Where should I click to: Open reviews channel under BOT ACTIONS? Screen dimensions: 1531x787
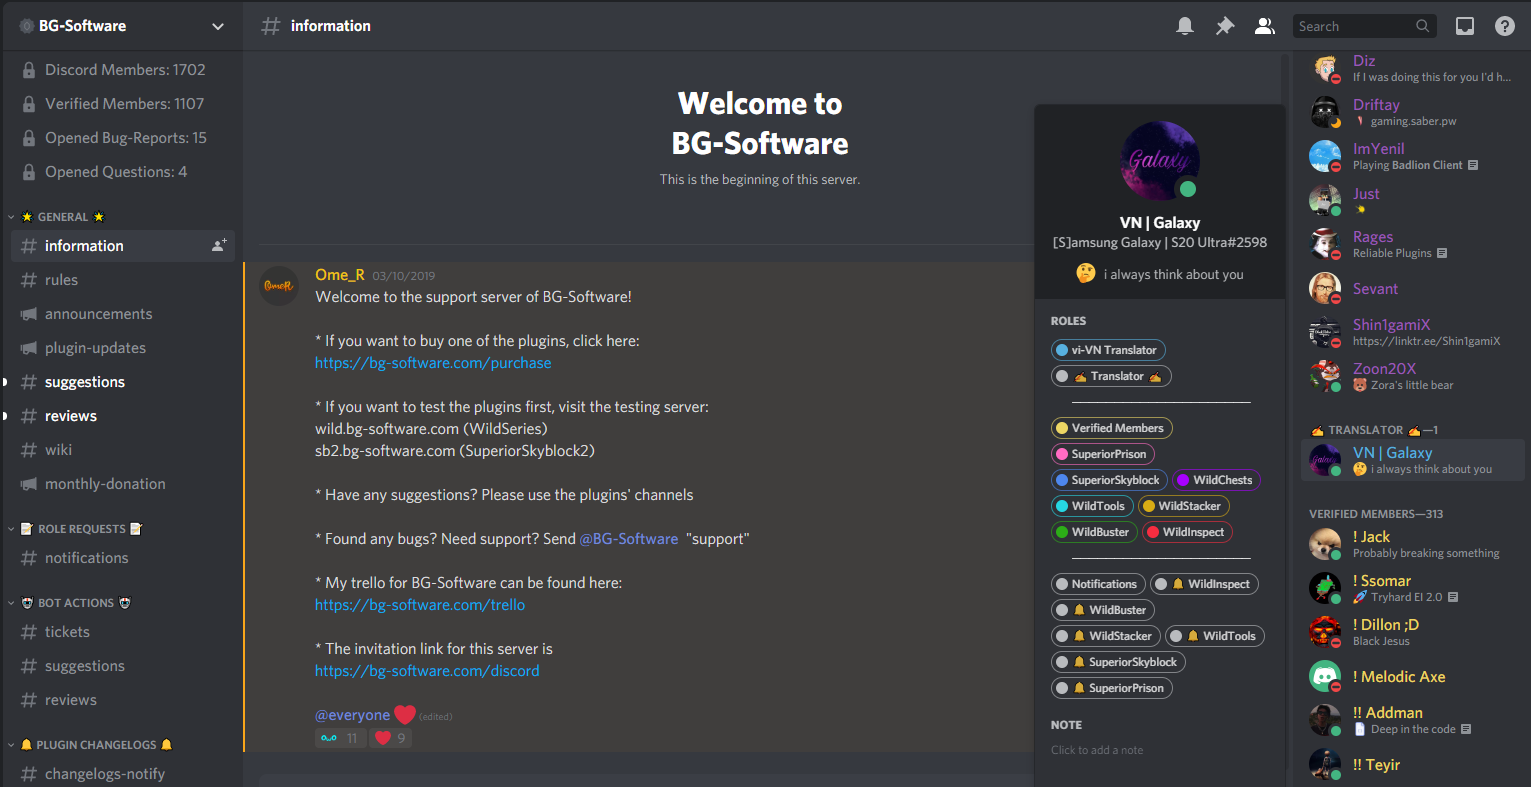pyautogui.click(x=123, y=700)
